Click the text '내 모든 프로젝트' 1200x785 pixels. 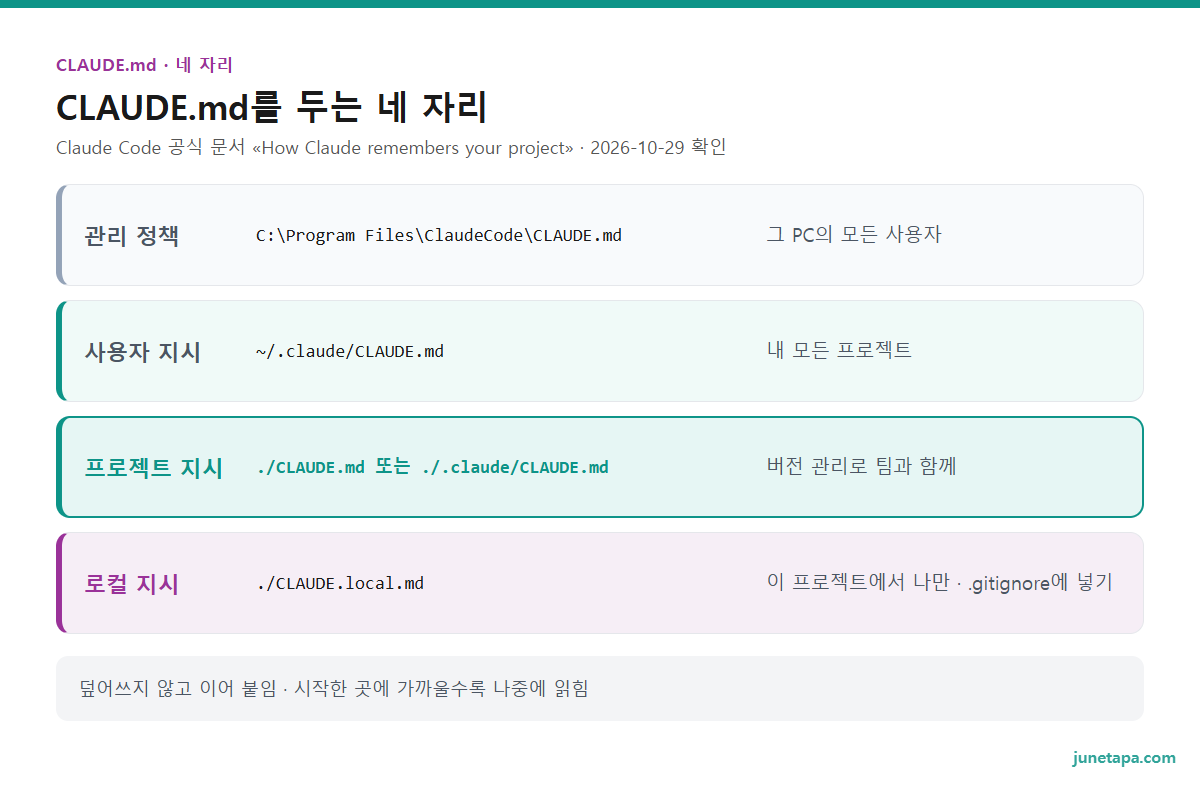tap(839, 351)
